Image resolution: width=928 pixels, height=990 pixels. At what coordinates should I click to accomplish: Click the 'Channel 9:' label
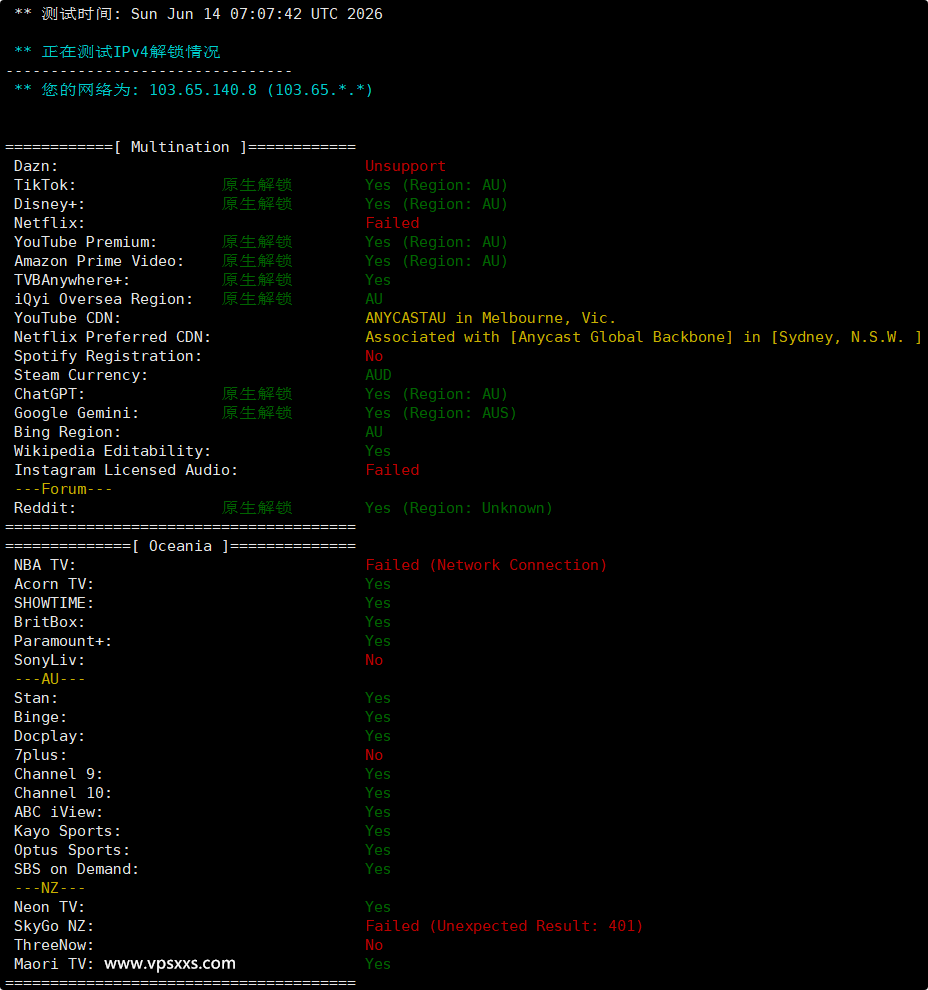[58, 774]
